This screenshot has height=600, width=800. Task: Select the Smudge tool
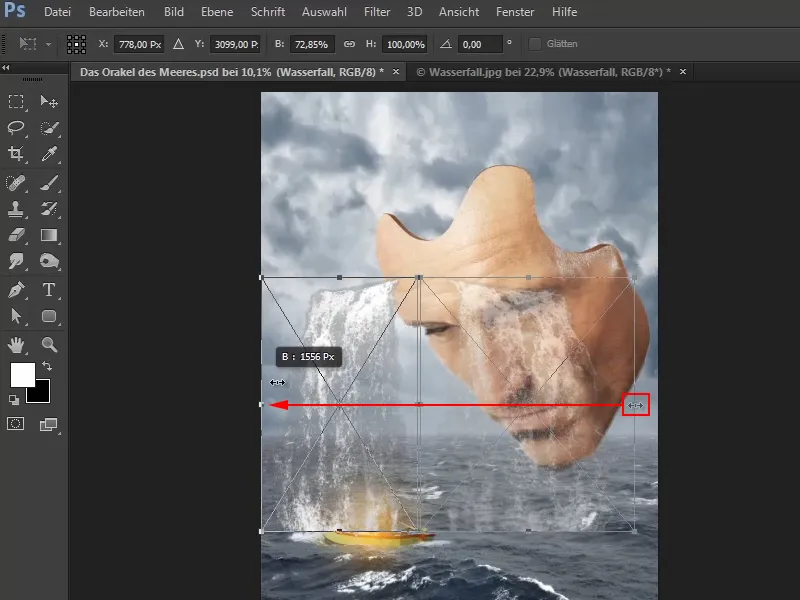pos(16,261)
